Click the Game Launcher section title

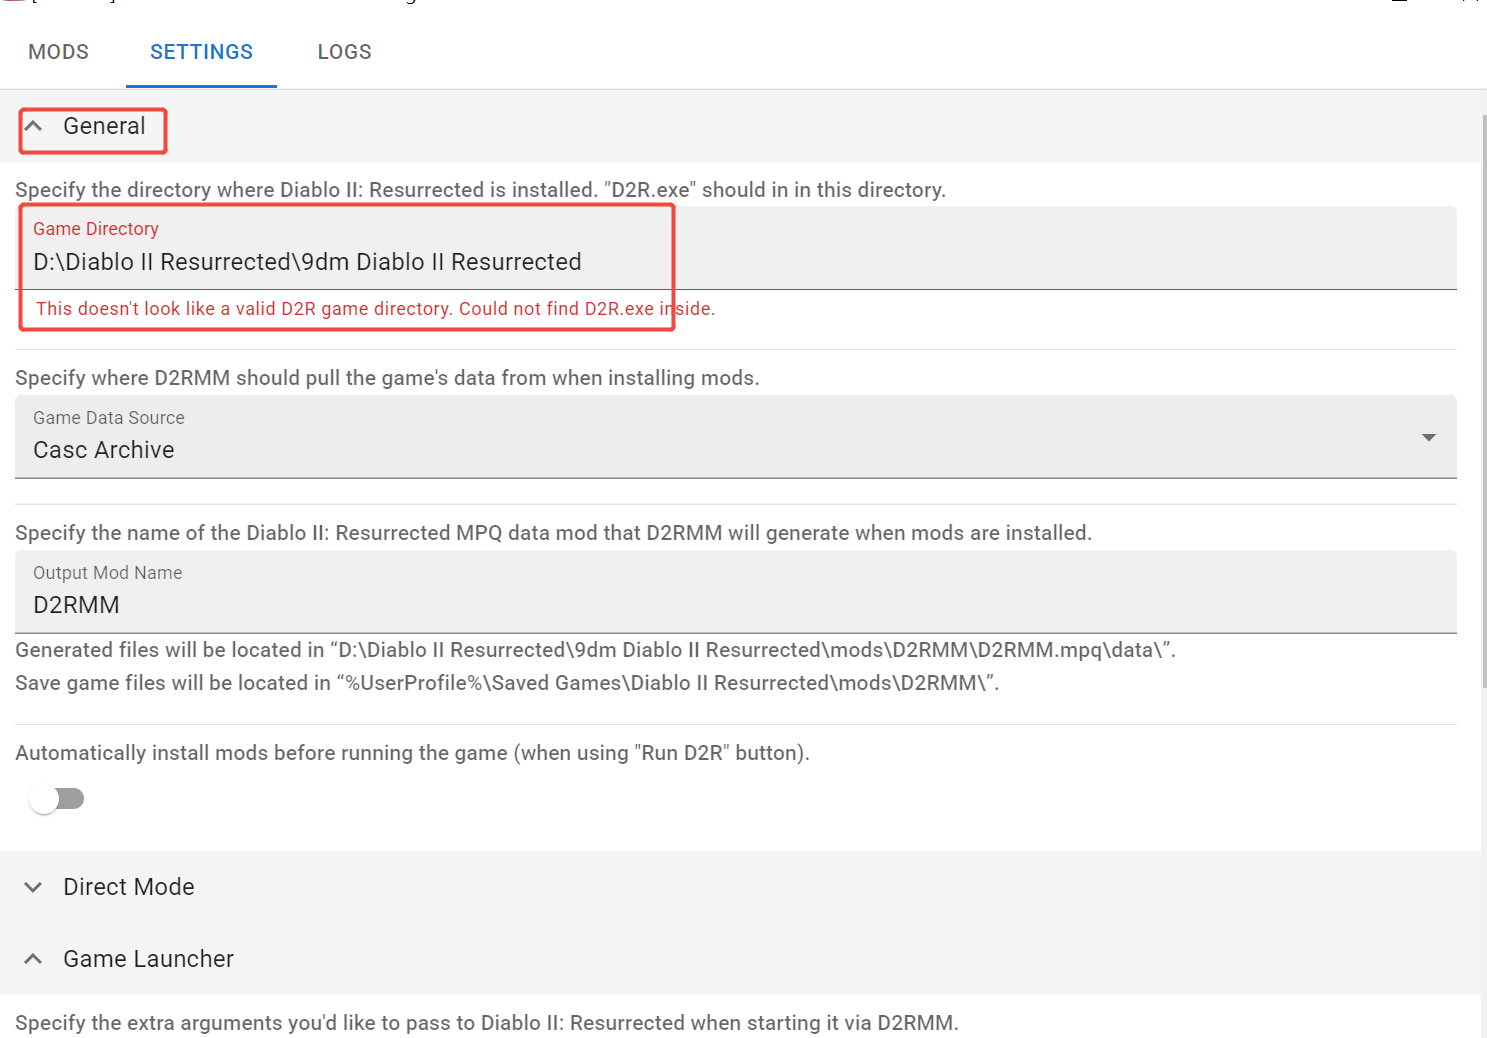(x=148, y=959)
